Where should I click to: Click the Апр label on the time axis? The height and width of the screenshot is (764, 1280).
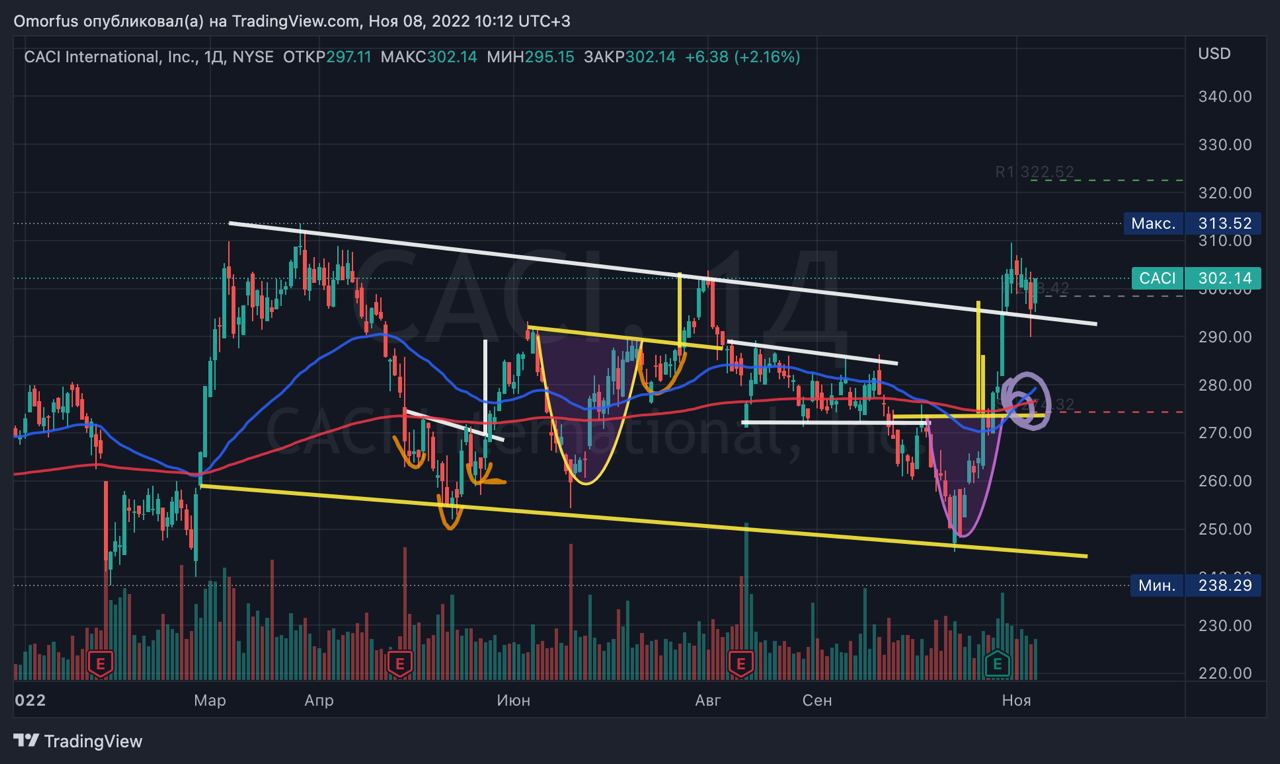(318, 701)
